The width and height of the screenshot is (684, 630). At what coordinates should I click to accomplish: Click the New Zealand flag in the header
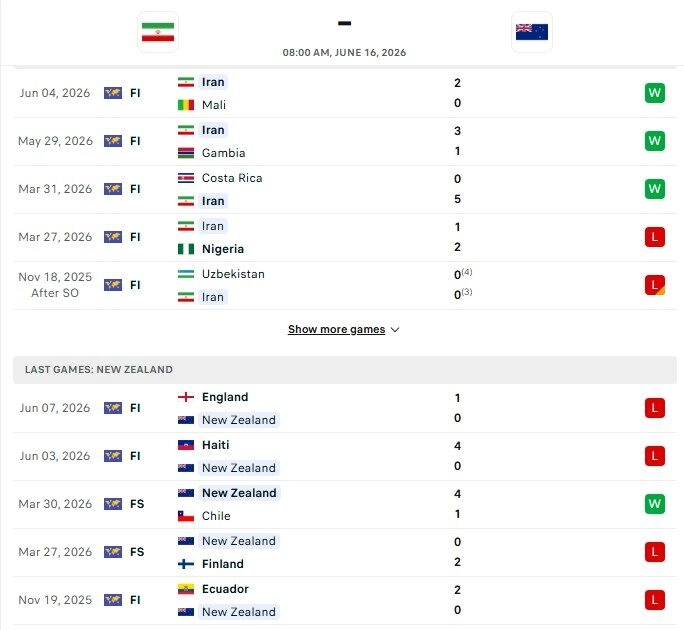(532, 32)
